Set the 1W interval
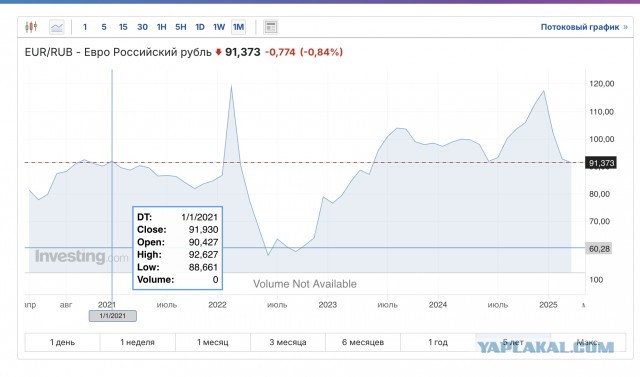Image resolution: width=640 pixels, height=377 pixels. tap(219, 27)
